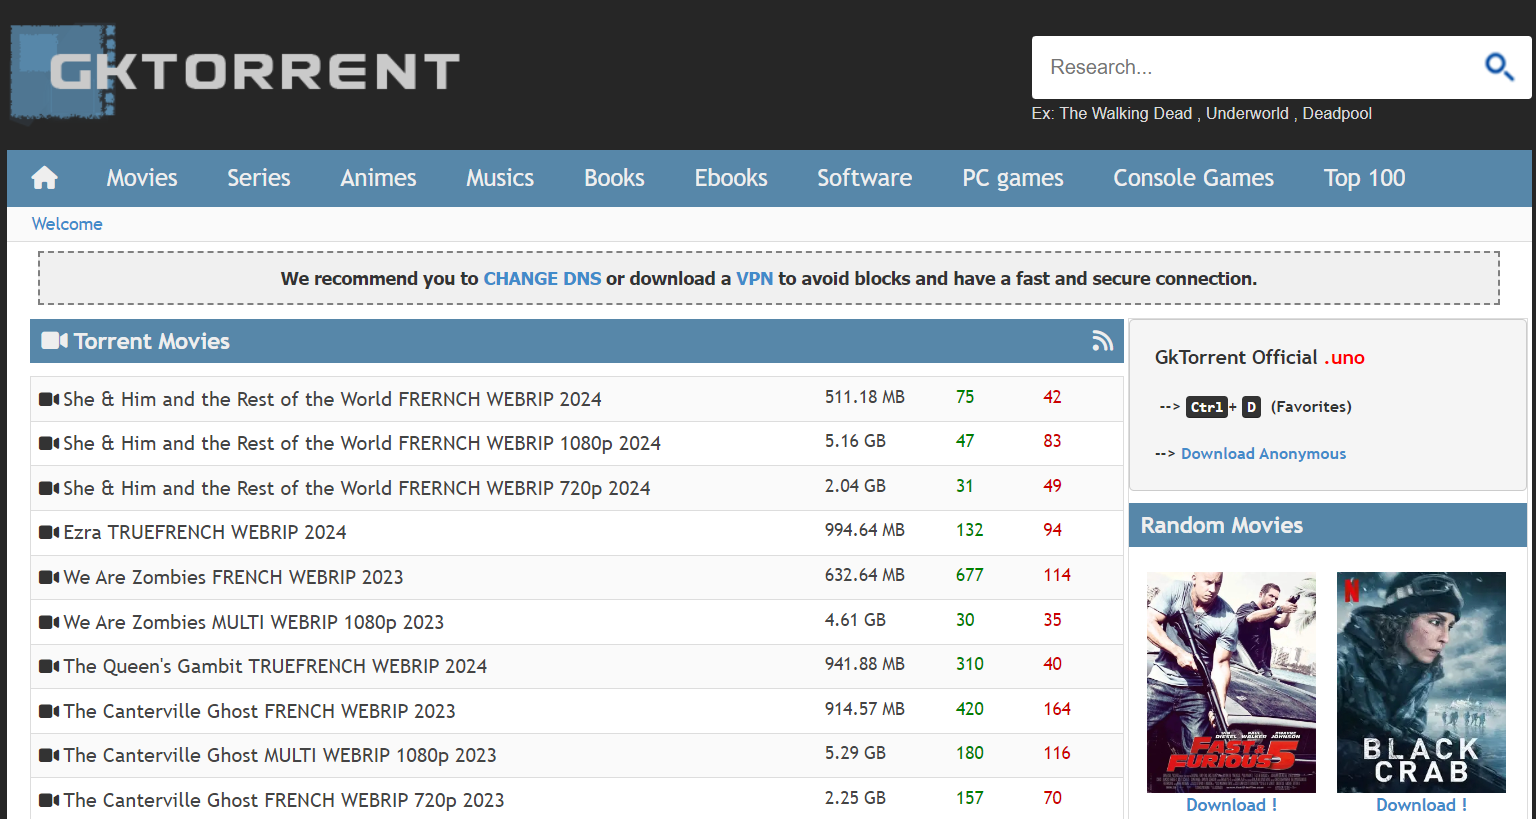The width and height of the screenshot is (1536, 819).
Task: Click camera icon beside Canterville Ghost FRENCH WEBRIP 2023
Action: [x=49, y=711]
